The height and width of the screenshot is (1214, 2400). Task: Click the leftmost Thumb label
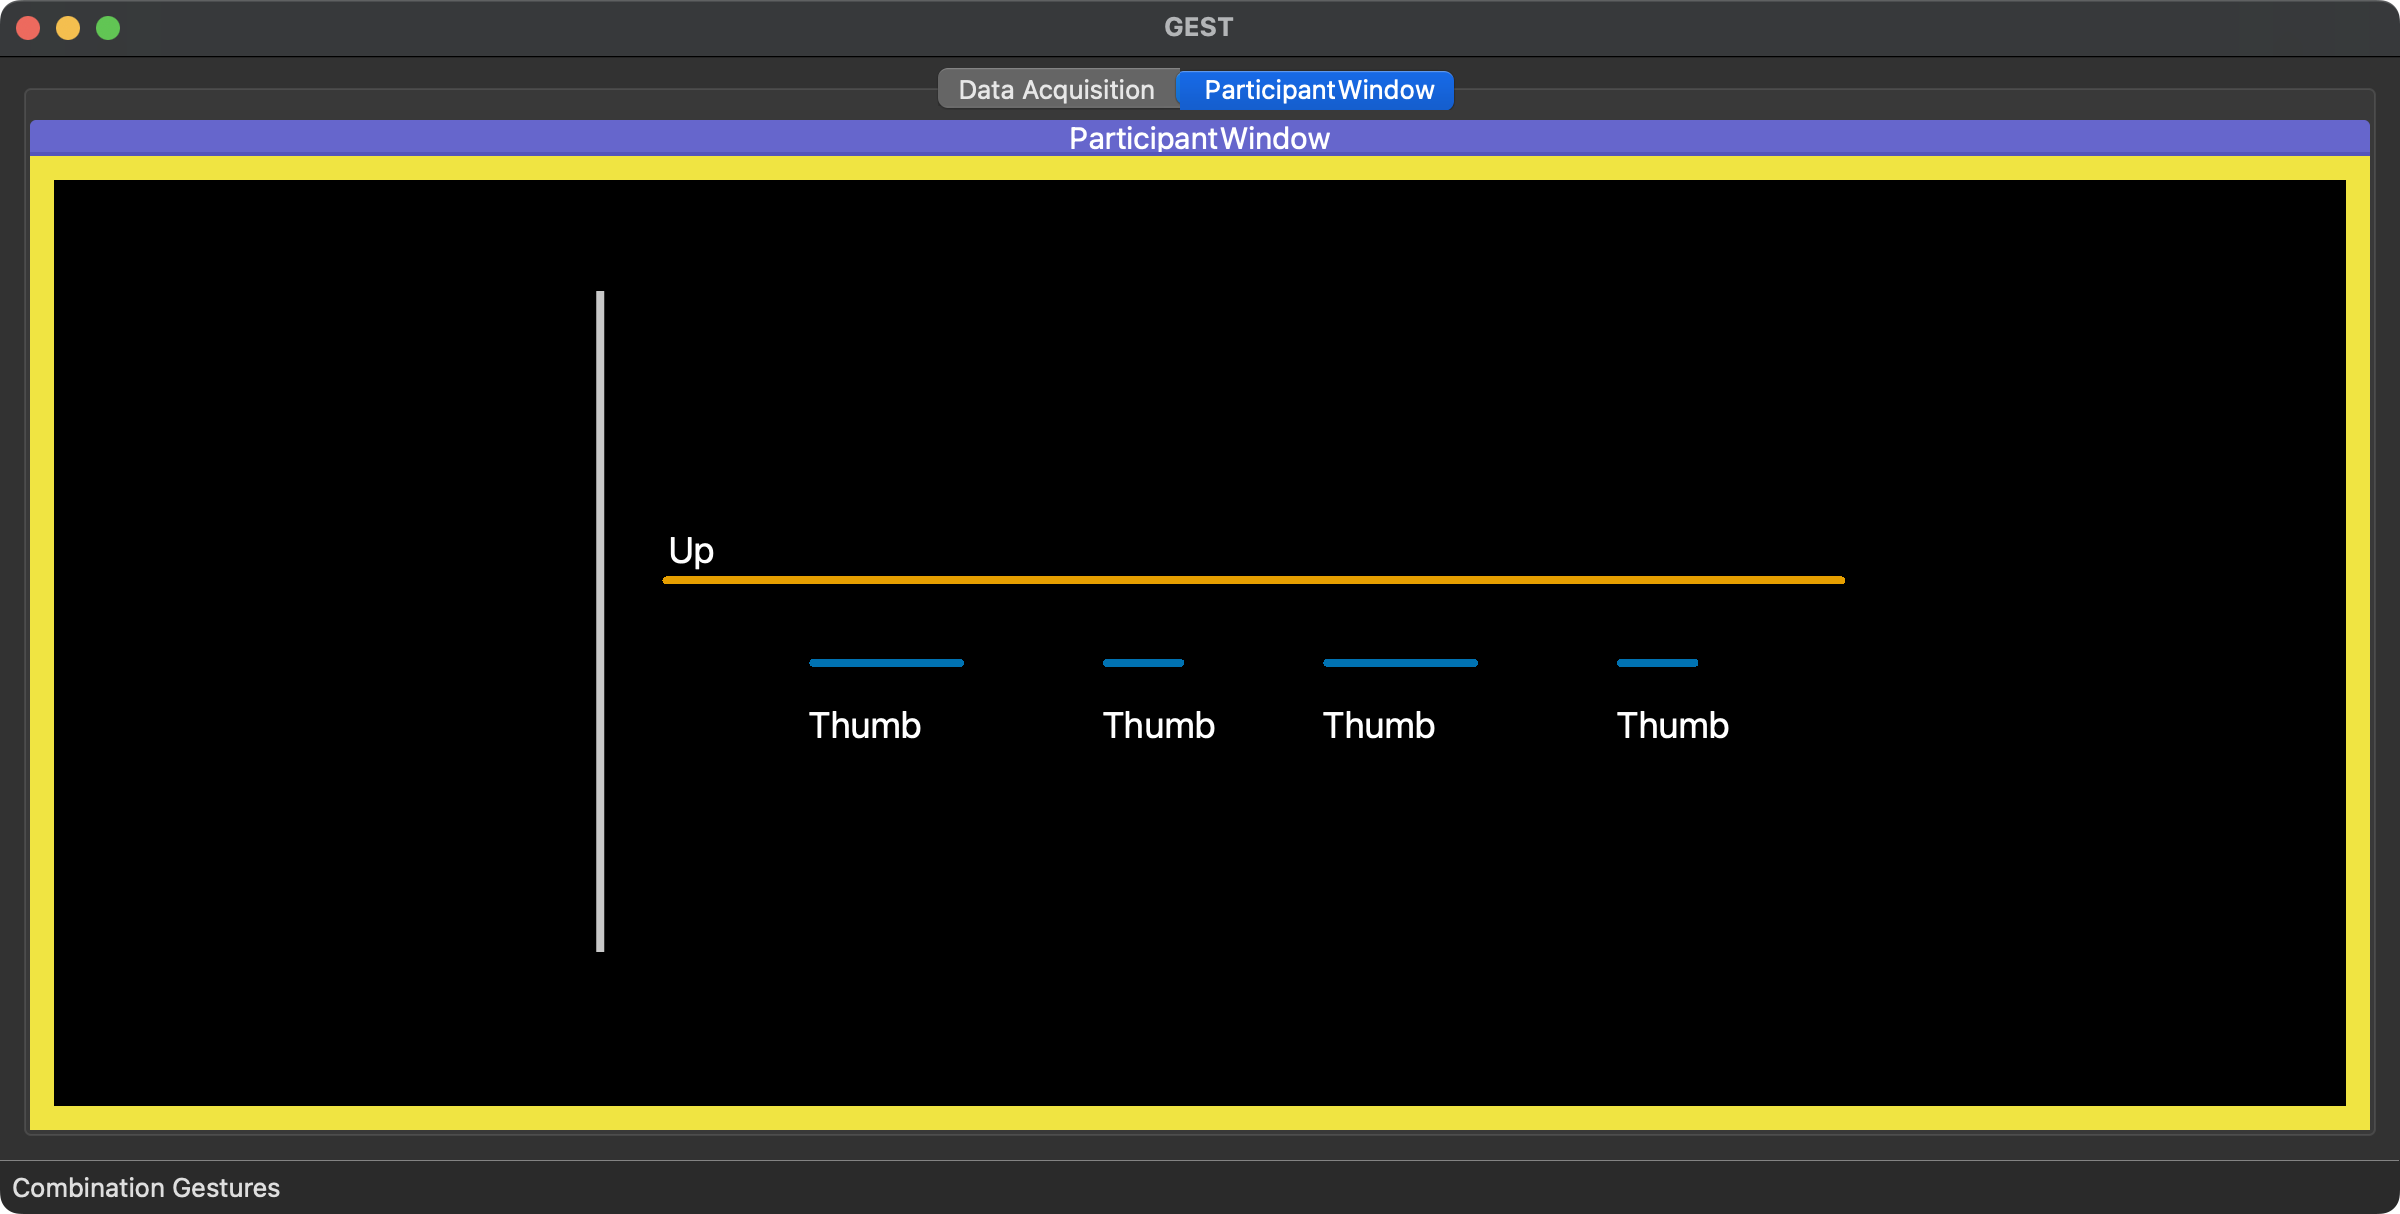(x=864, y=725)
